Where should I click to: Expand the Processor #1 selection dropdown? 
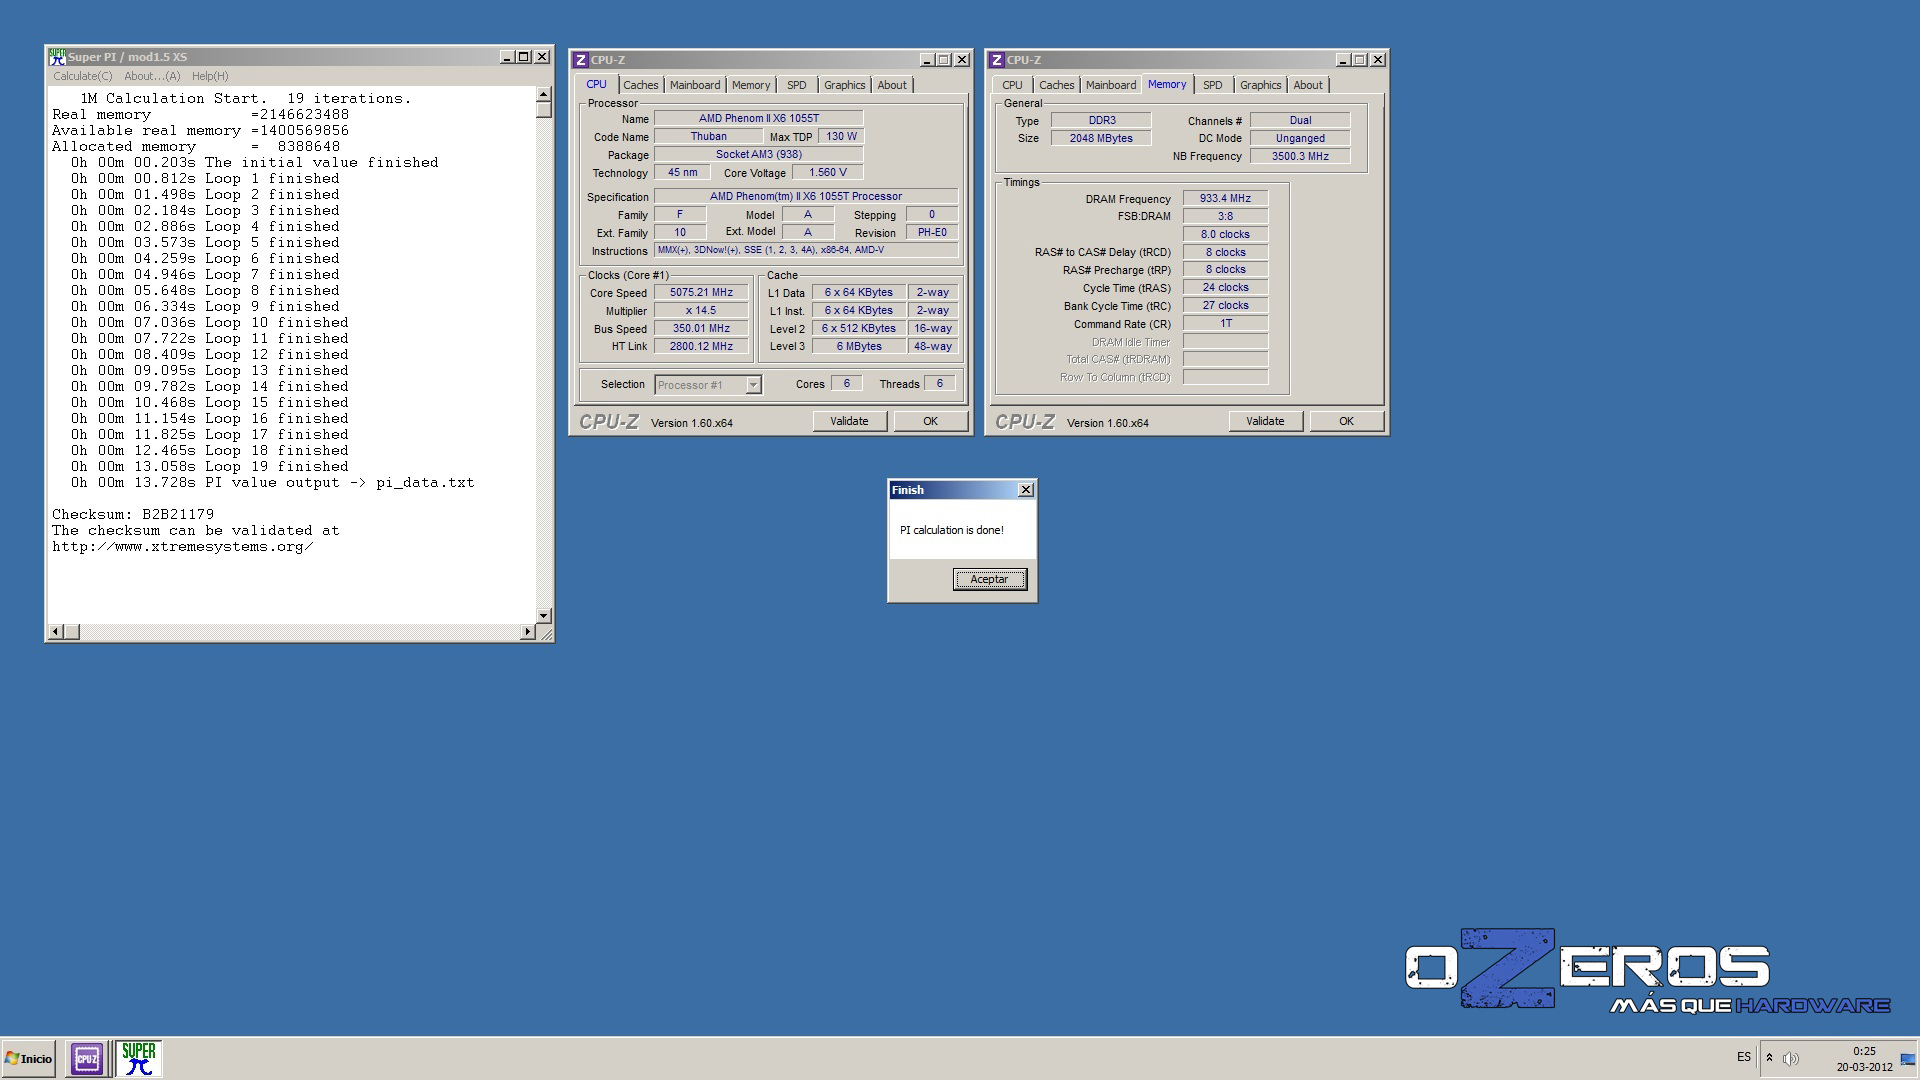tap(753, 385)
